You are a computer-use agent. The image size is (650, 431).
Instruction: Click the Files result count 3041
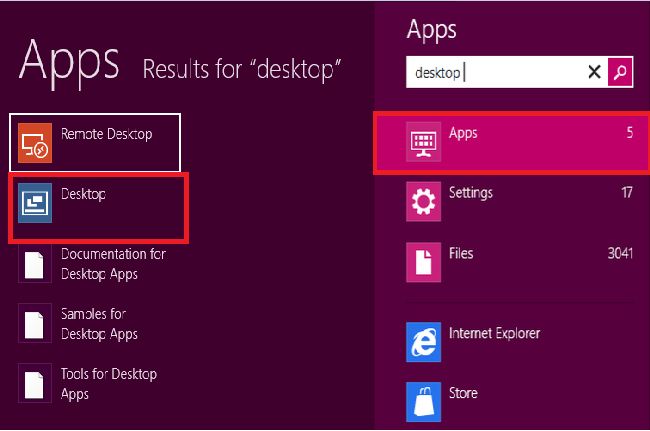pyautogui.click(x=620, y=253)
